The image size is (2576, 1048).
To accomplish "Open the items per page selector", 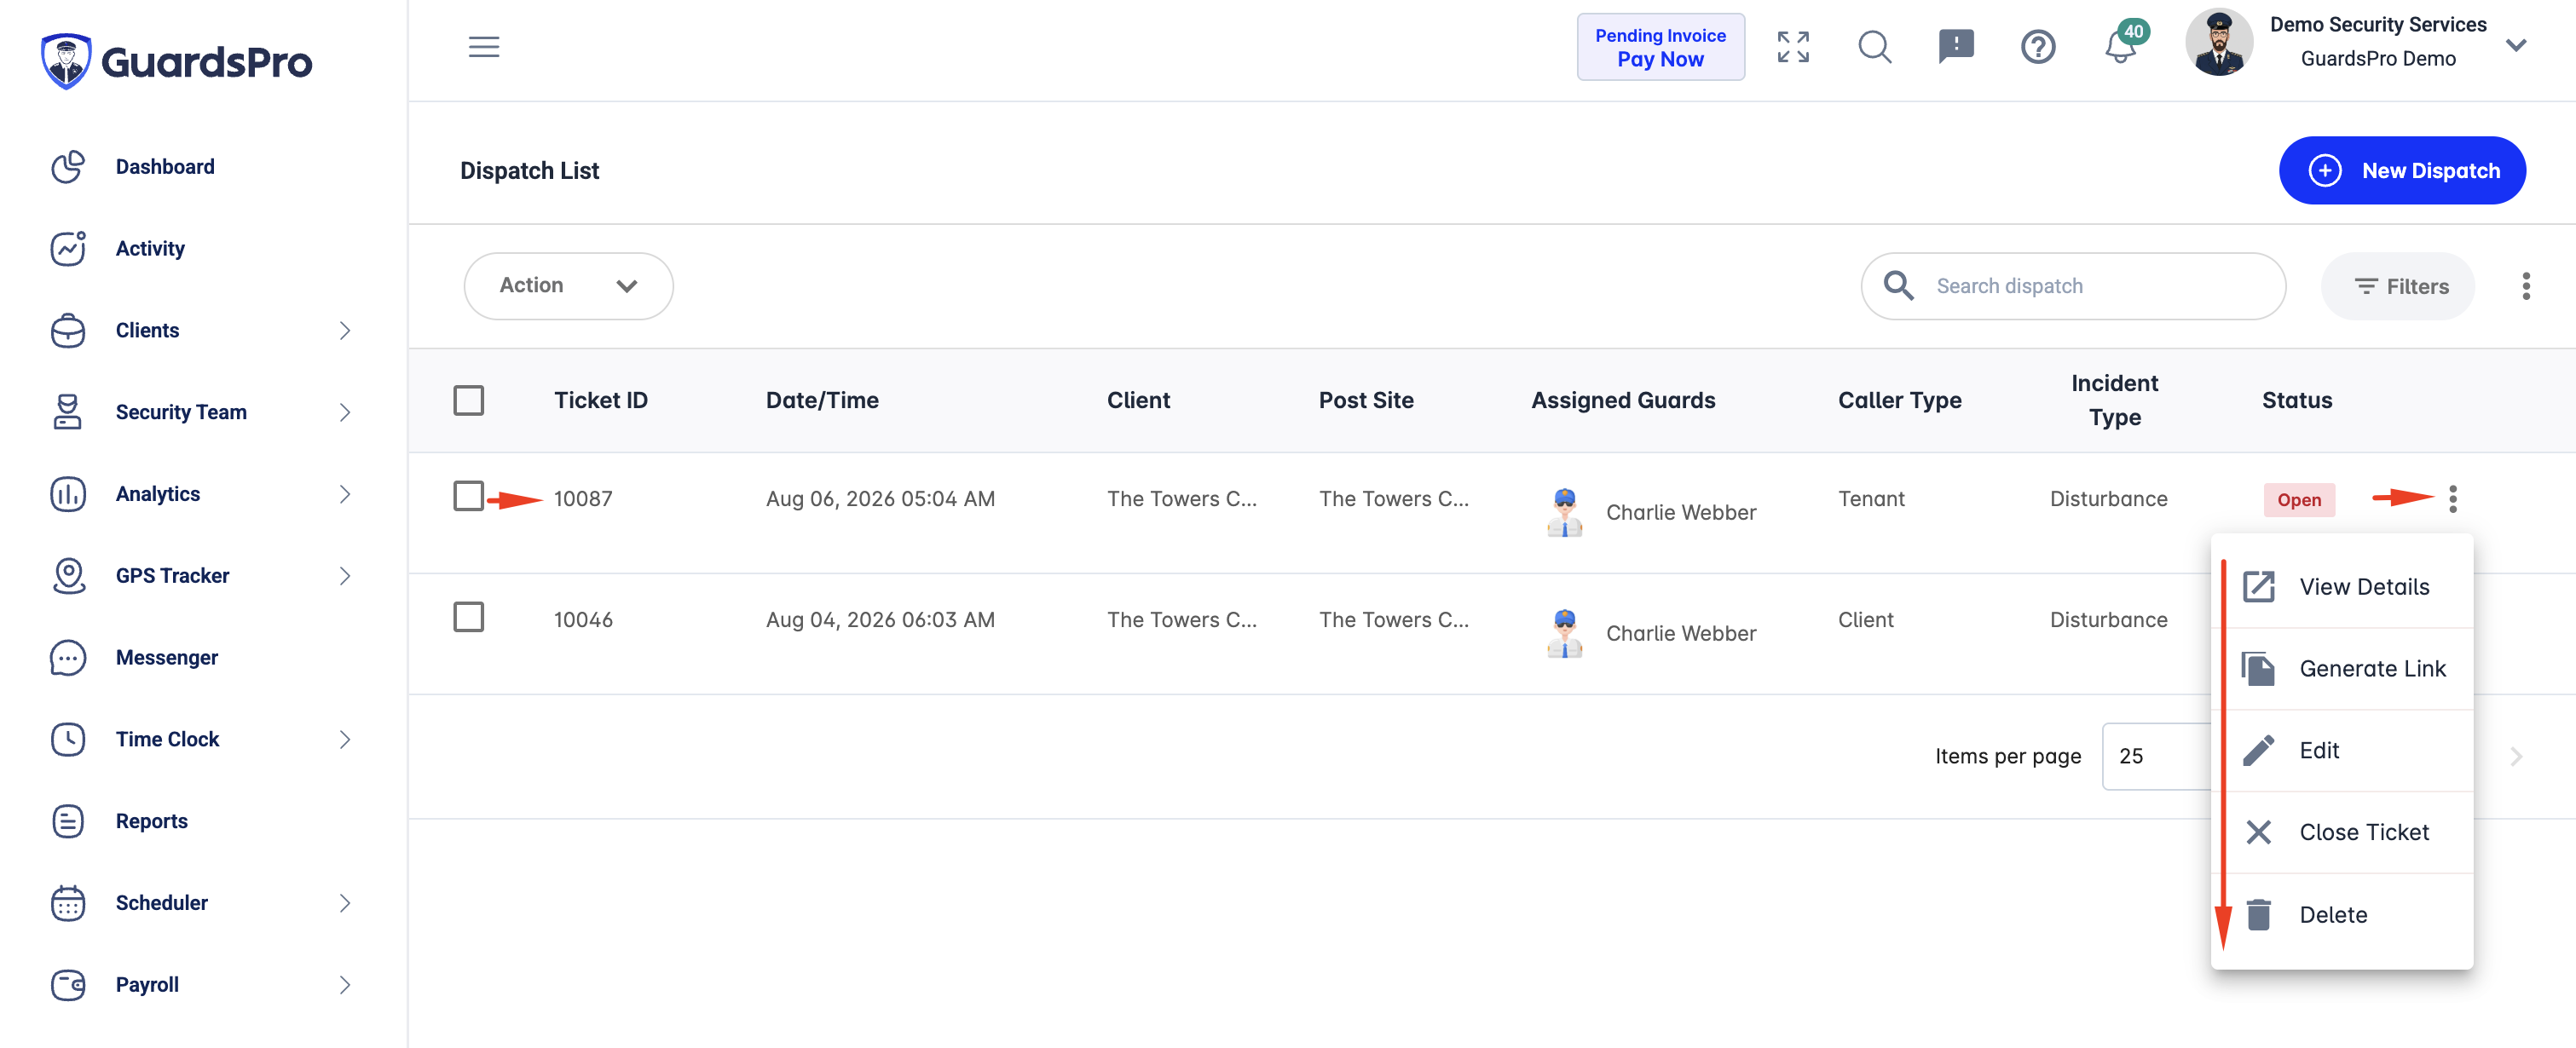I will point(2157,756).
